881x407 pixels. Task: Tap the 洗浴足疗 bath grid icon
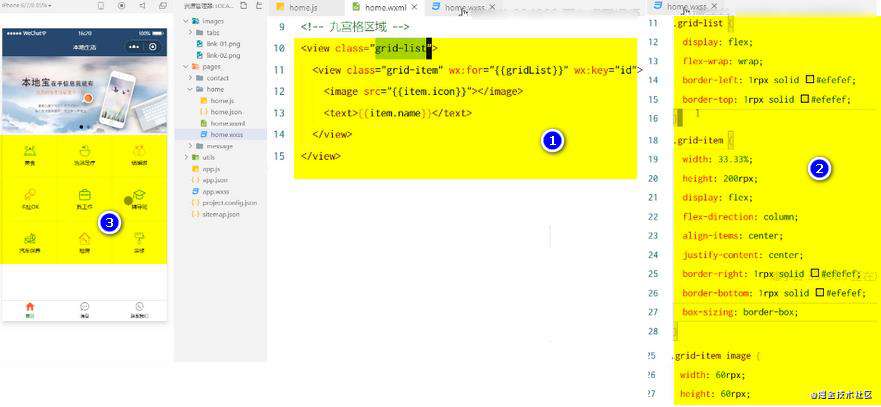point(84,151)
